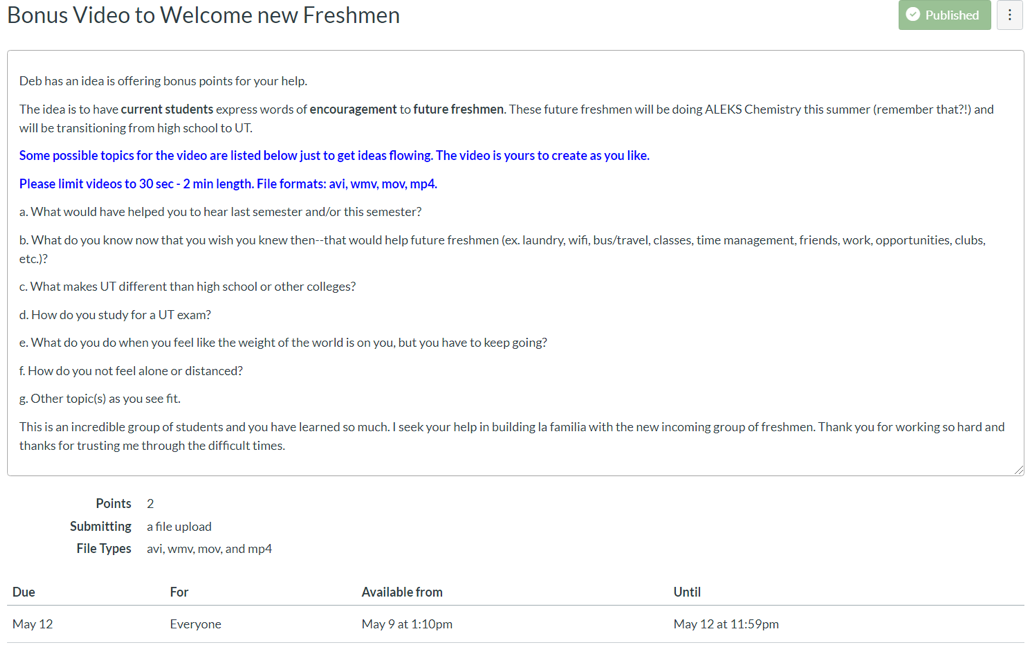Open the three-dot more options menu
The image size is (1035, 650).
tap(1009, 15)
